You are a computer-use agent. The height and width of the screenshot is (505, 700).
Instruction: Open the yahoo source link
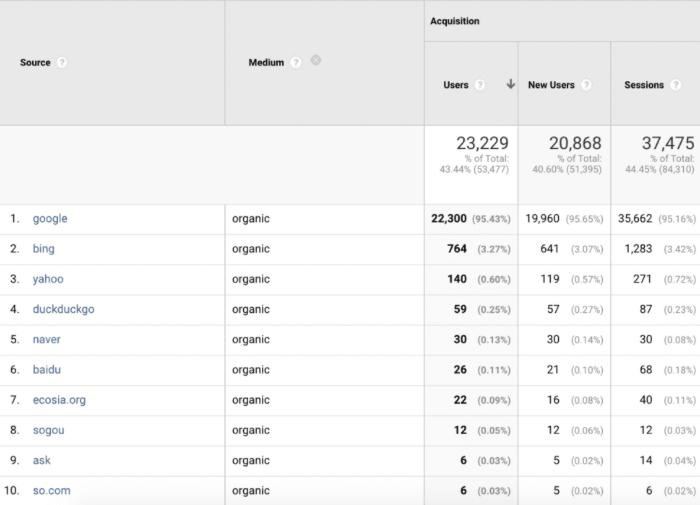tap(48, 279)
